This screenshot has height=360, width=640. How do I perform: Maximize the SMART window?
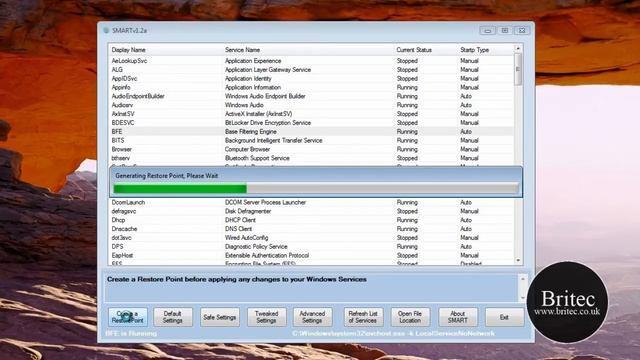[505, 31]
